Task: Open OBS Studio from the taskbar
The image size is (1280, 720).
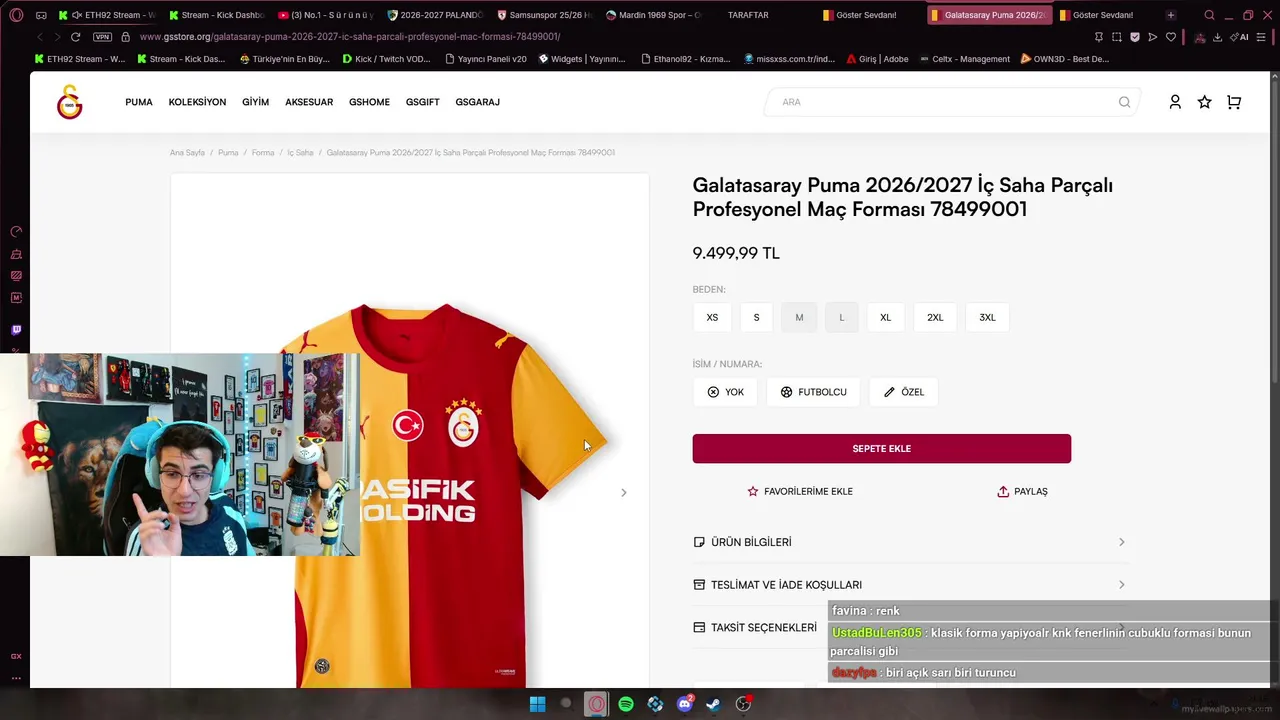Action: point(743,704)
